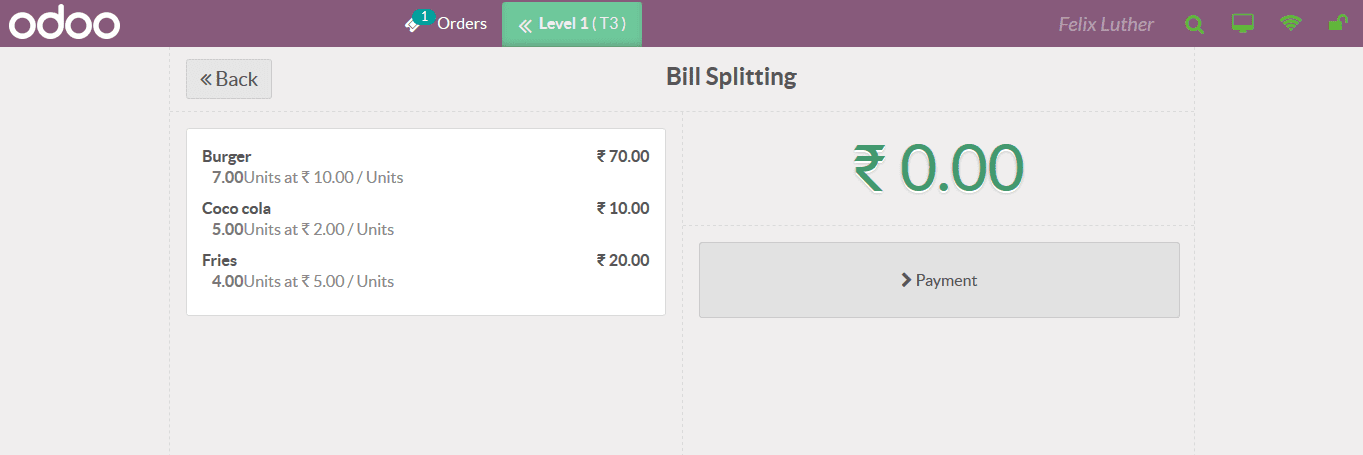
Task: Go back with the Back button
Action: click(229, 79)
